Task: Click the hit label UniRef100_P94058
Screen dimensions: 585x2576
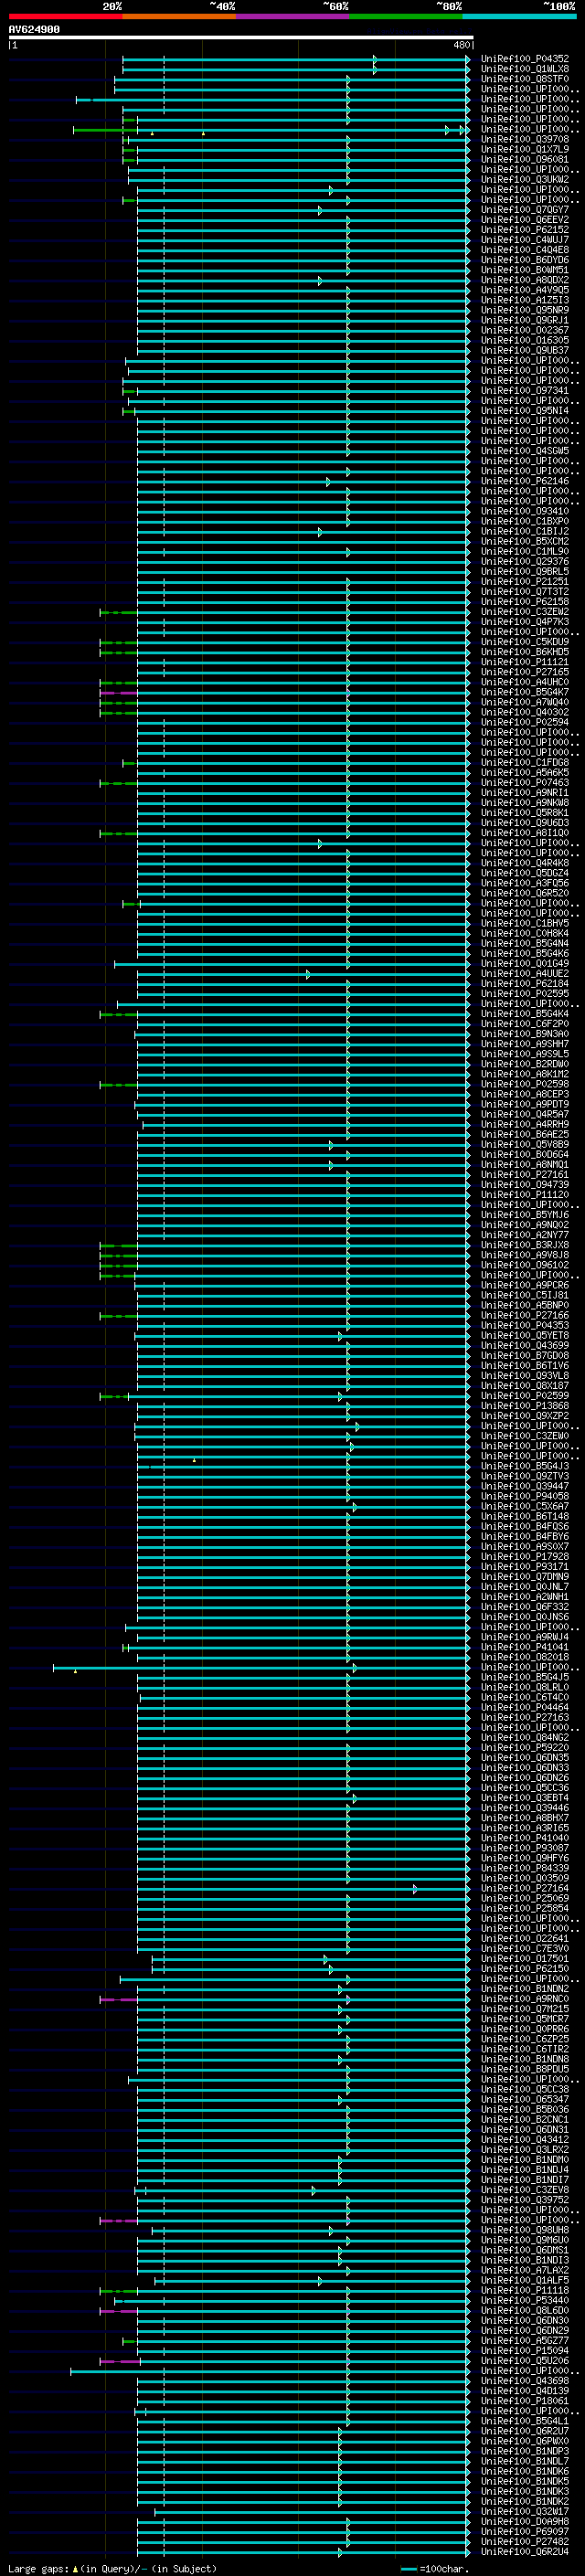Action: coord(525,1496)
